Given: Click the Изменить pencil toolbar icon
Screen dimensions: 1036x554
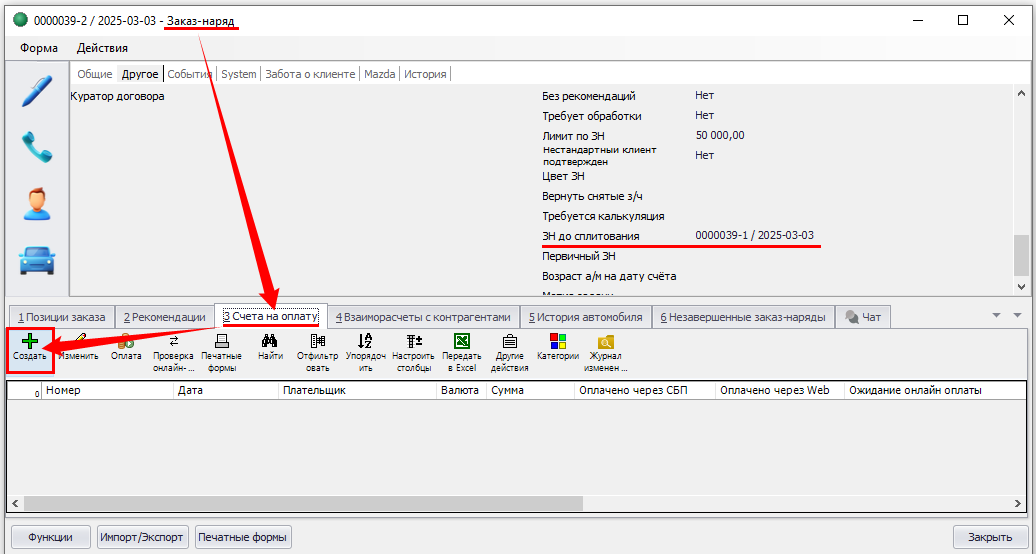Looking at the screenshot, I should tap(78, 342).
